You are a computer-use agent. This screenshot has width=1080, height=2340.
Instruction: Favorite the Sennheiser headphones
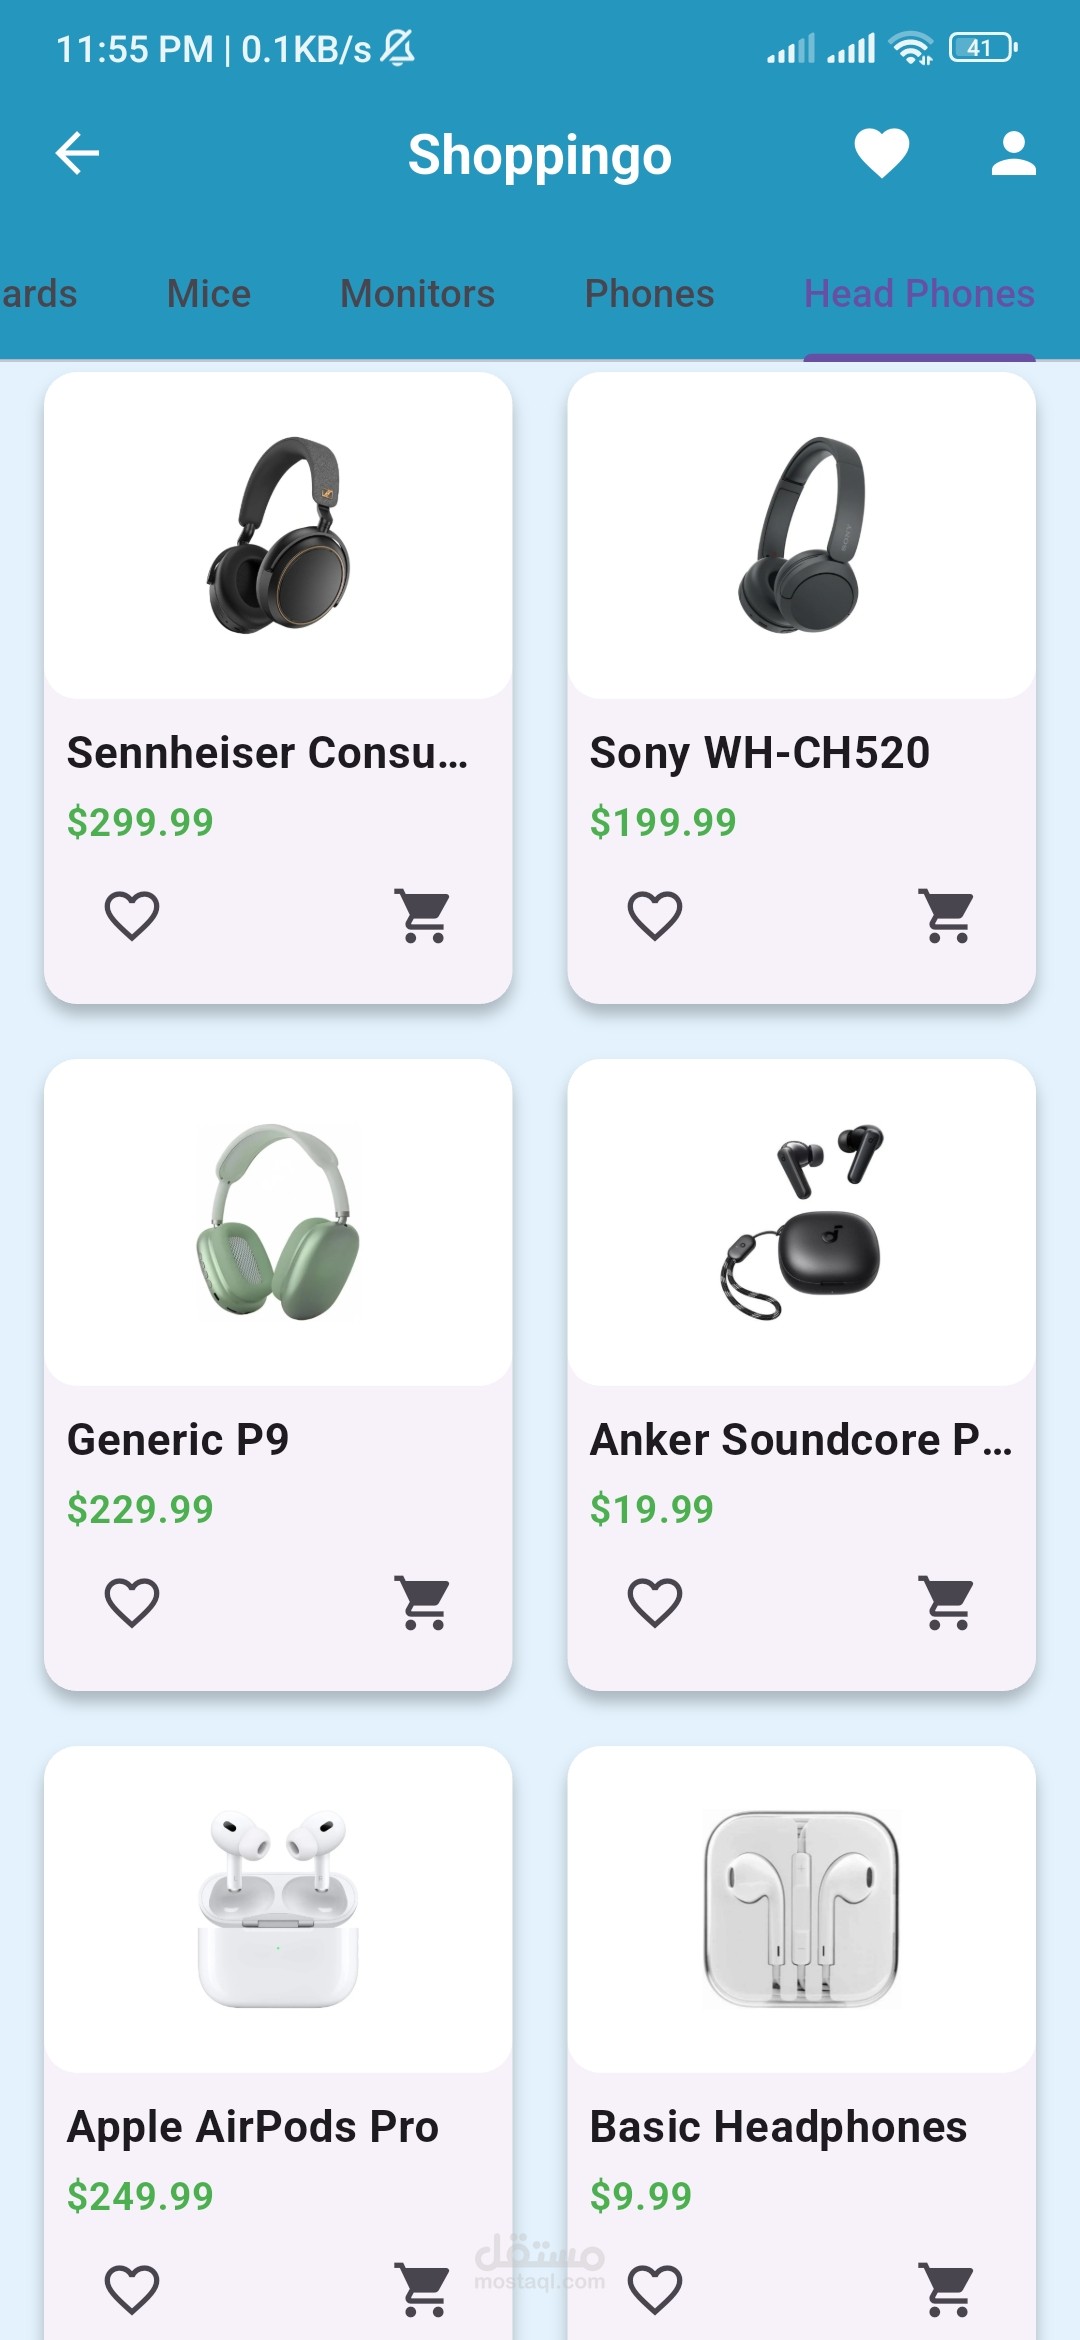132,915
